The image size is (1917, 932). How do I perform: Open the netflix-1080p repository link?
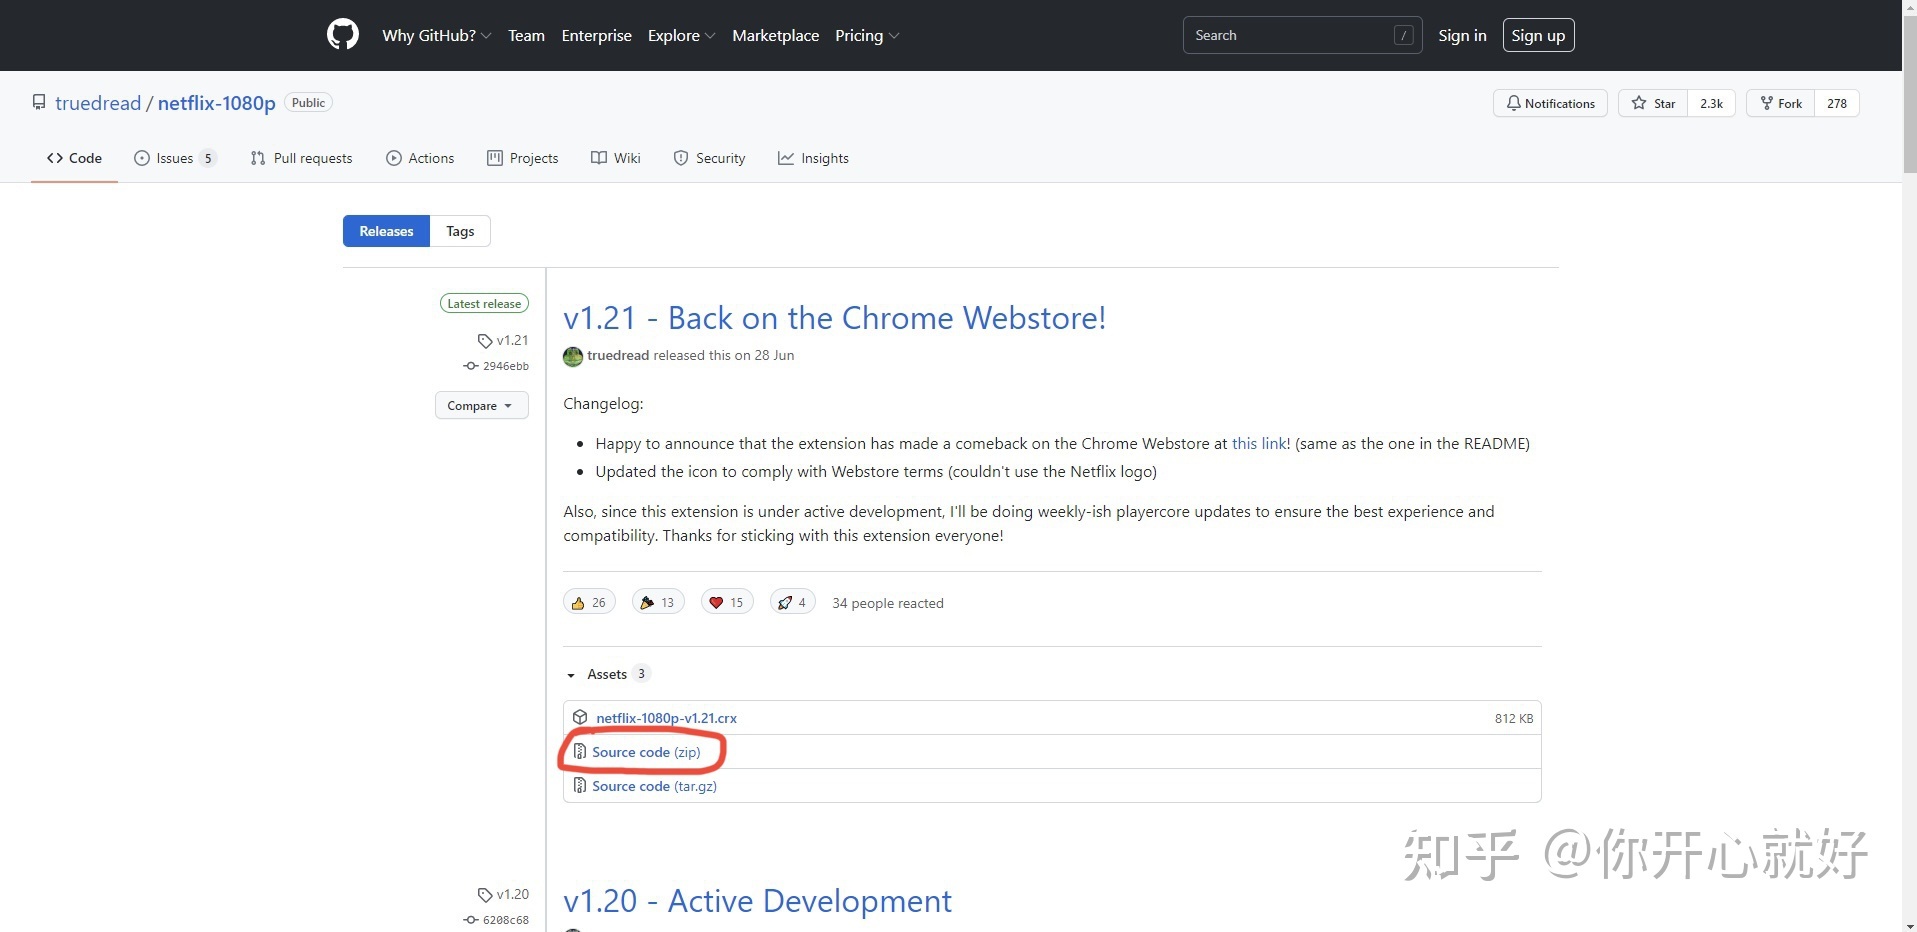point(216,103)
